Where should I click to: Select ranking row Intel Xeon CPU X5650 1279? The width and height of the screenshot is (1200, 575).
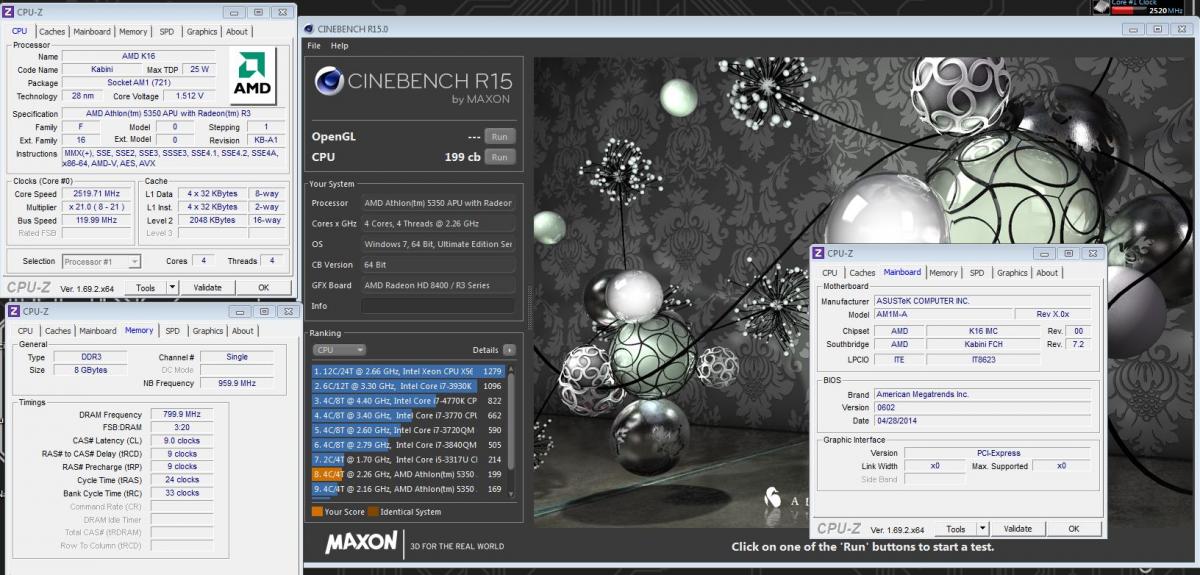coord(409,372)
